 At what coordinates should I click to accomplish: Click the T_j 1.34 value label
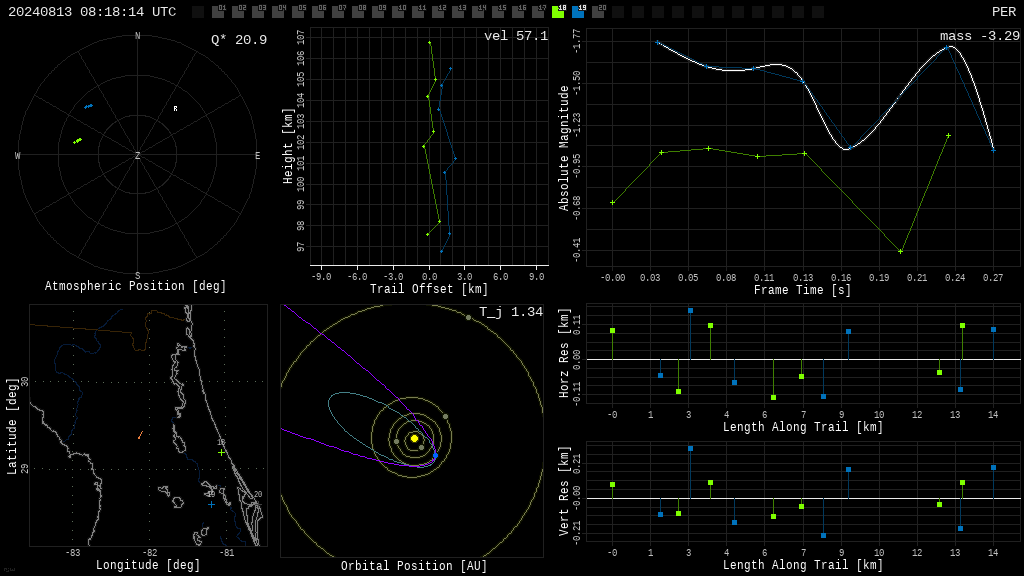pos(511,312)
